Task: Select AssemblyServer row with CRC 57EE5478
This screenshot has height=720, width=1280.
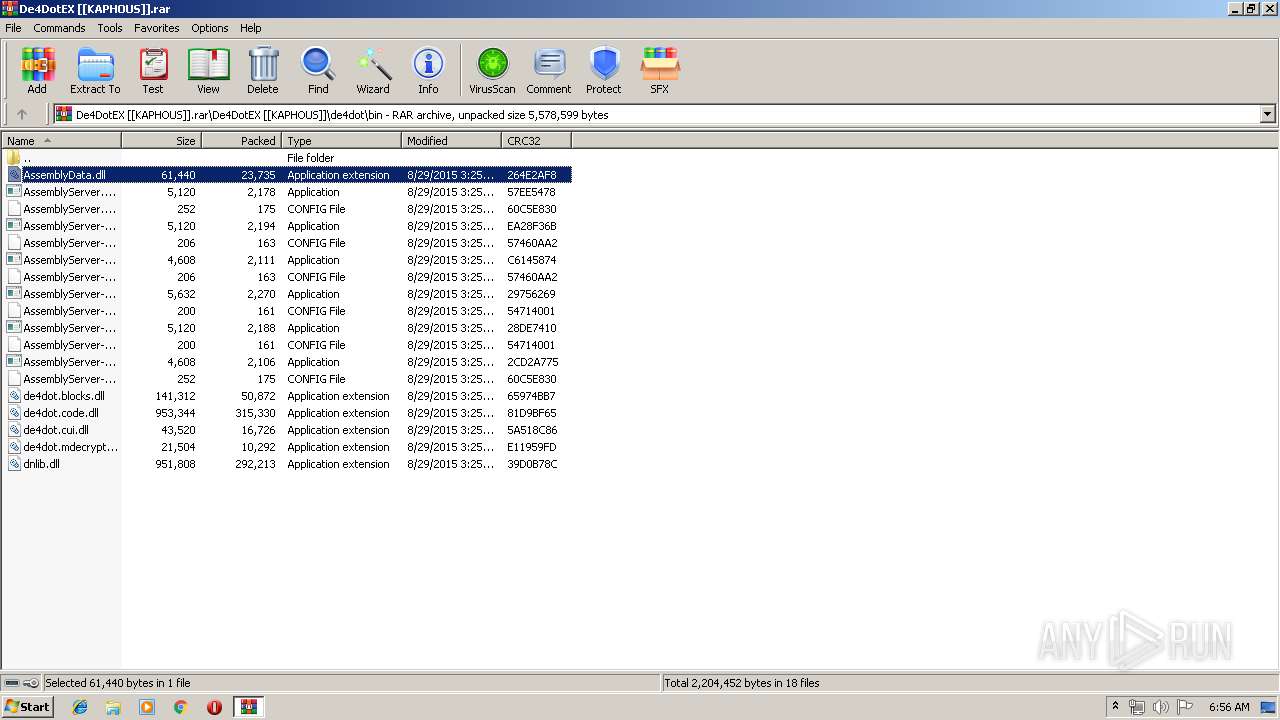Action: click(287, 192)
